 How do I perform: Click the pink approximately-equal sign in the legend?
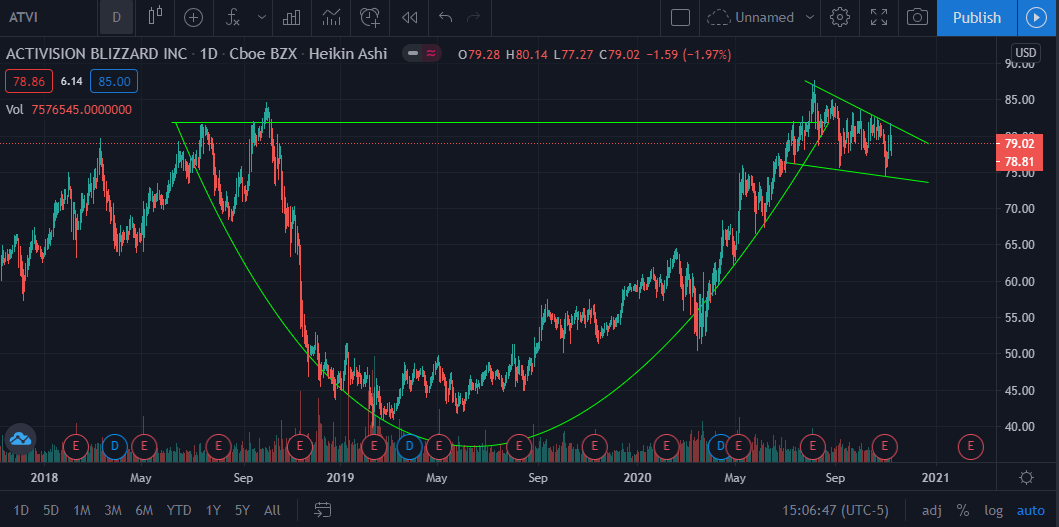(431, 53)
